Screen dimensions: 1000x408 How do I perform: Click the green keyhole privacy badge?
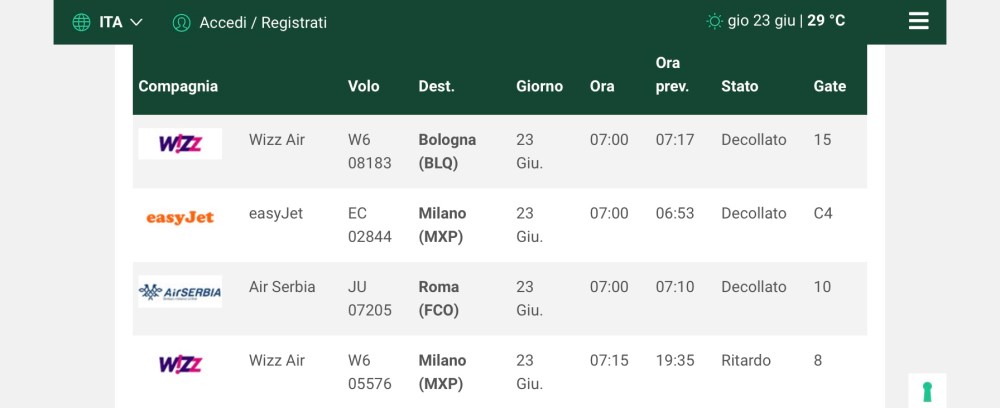point(927,391)
